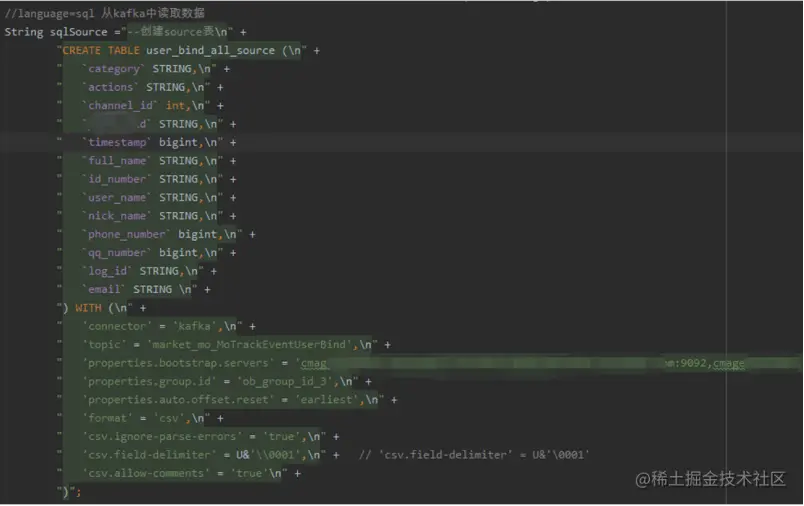
Task: Click the `full_name` column name
Action: point(117,160)
